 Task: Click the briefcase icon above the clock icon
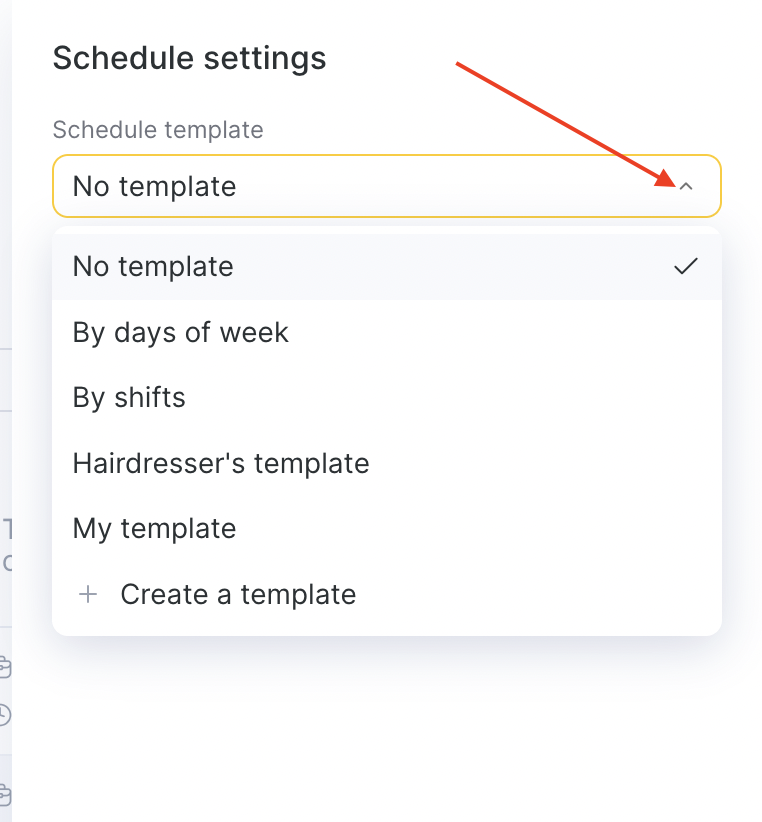pos(4,668)
